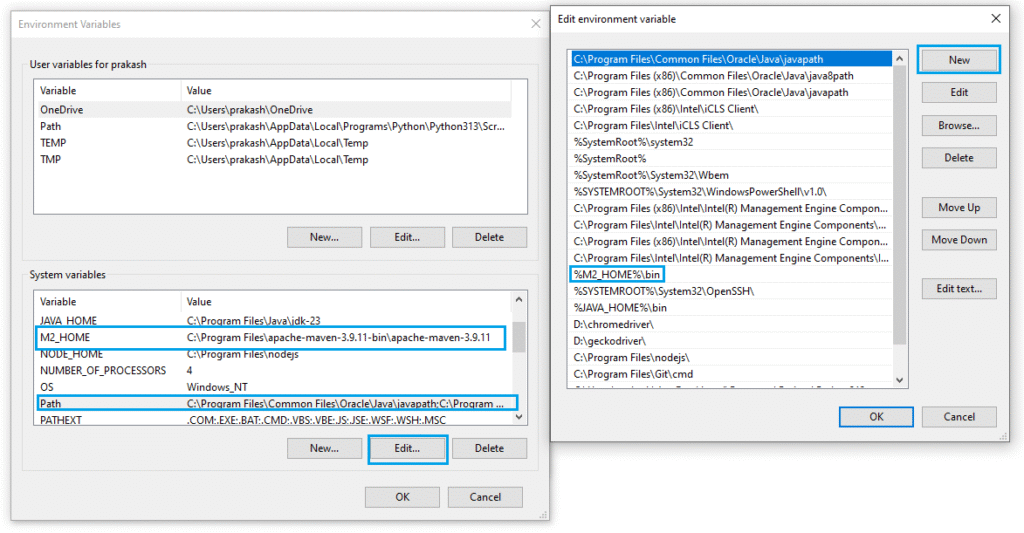
Task: Click the Browse... button
Action: tap(959, 125)
